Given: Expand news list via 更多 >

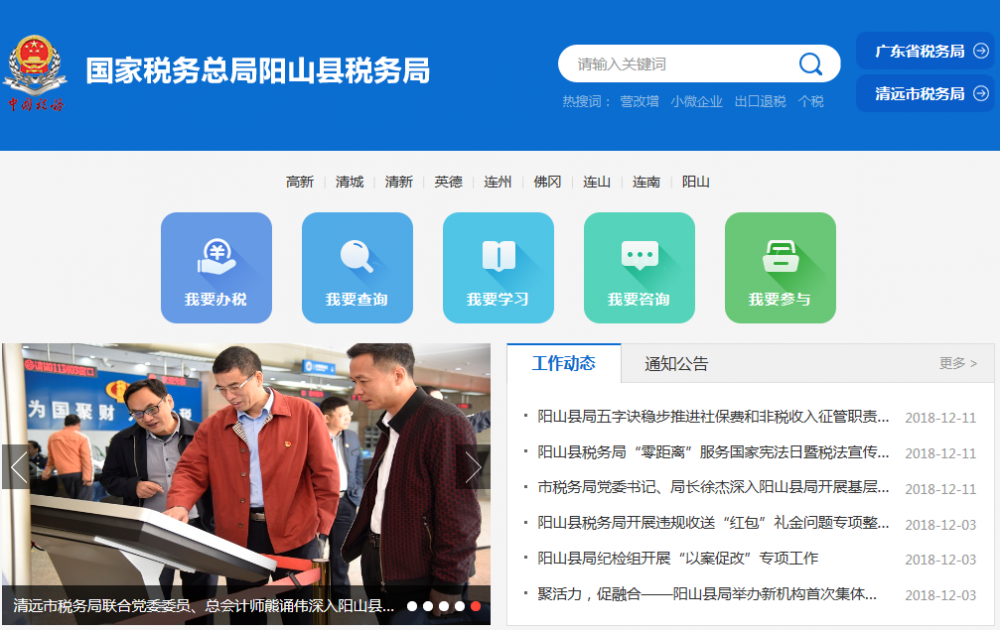Looking at the screenshot, I should 958,363.
